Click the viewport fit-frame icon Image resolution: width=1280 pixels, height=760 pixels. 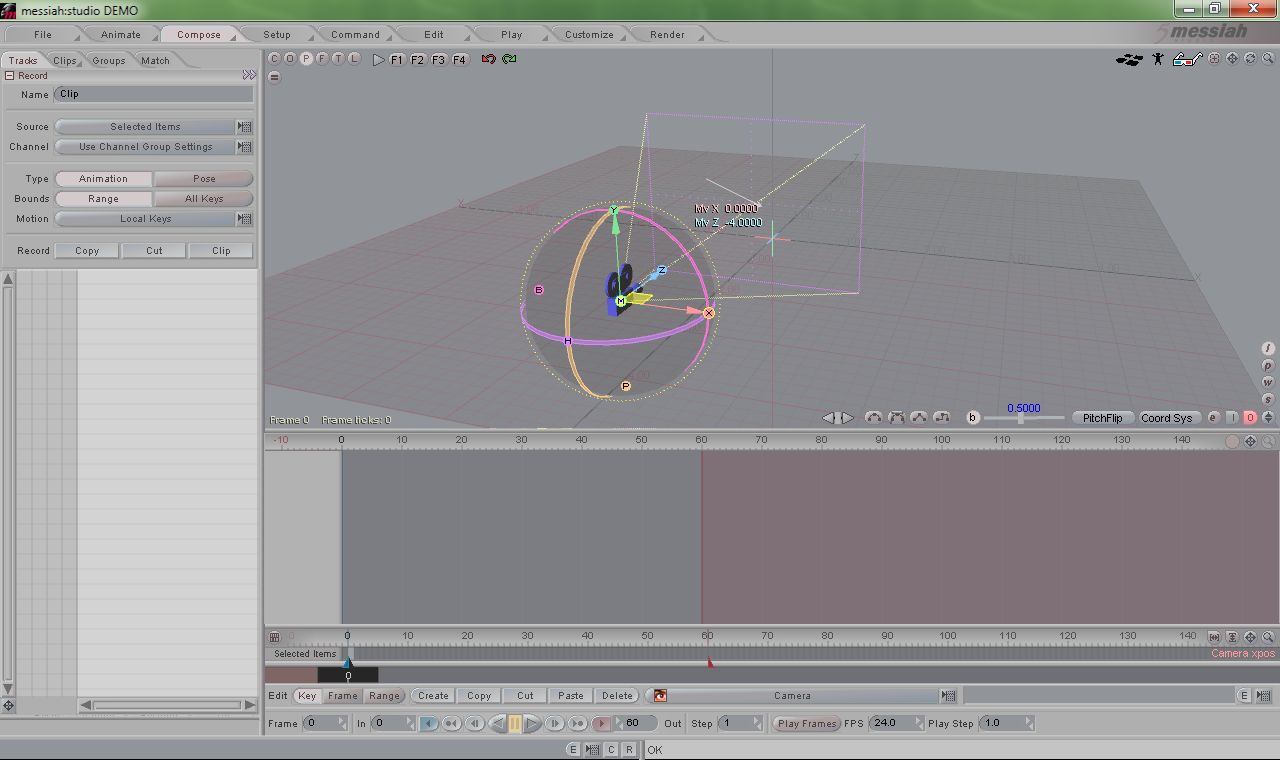[1214, 59]
